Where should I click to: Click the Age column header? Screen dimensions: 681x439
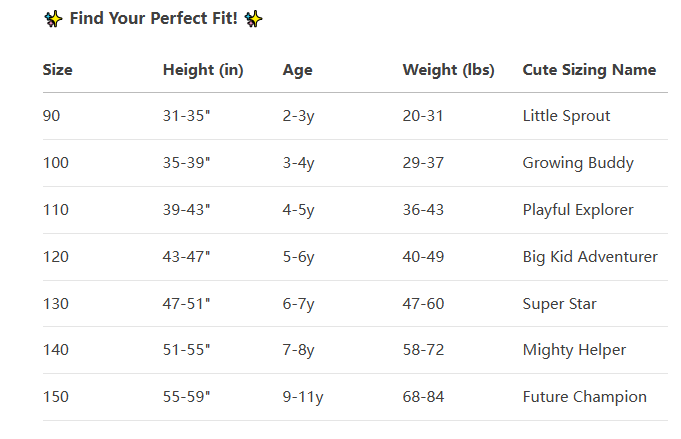click(x=298, y=70)
